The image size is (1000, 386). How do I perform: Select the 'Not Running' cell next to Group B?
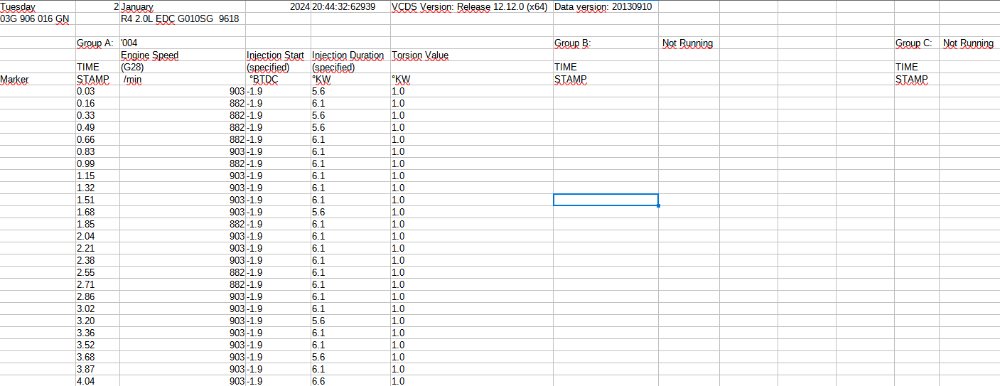[x=688, y=43]
